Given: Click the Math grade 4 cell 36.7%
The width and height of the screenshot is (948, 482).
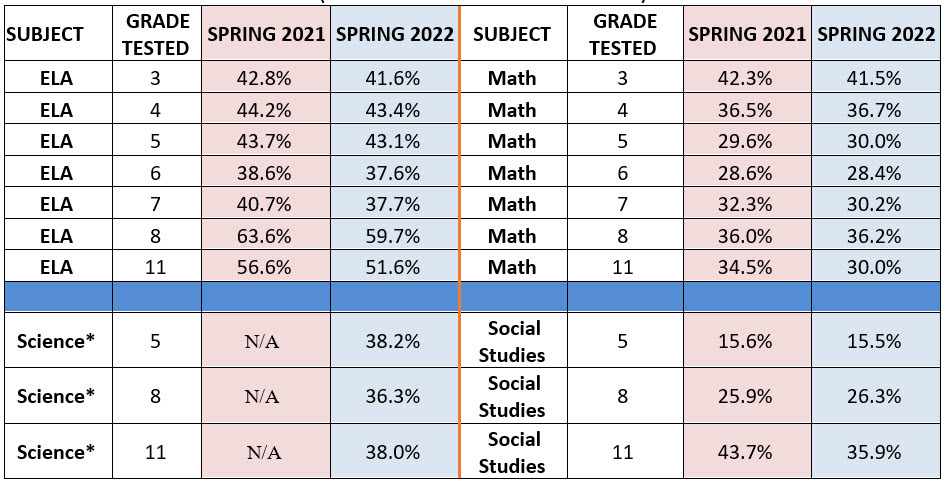Looking at the screenshot, I should click(x=874, y=110).
